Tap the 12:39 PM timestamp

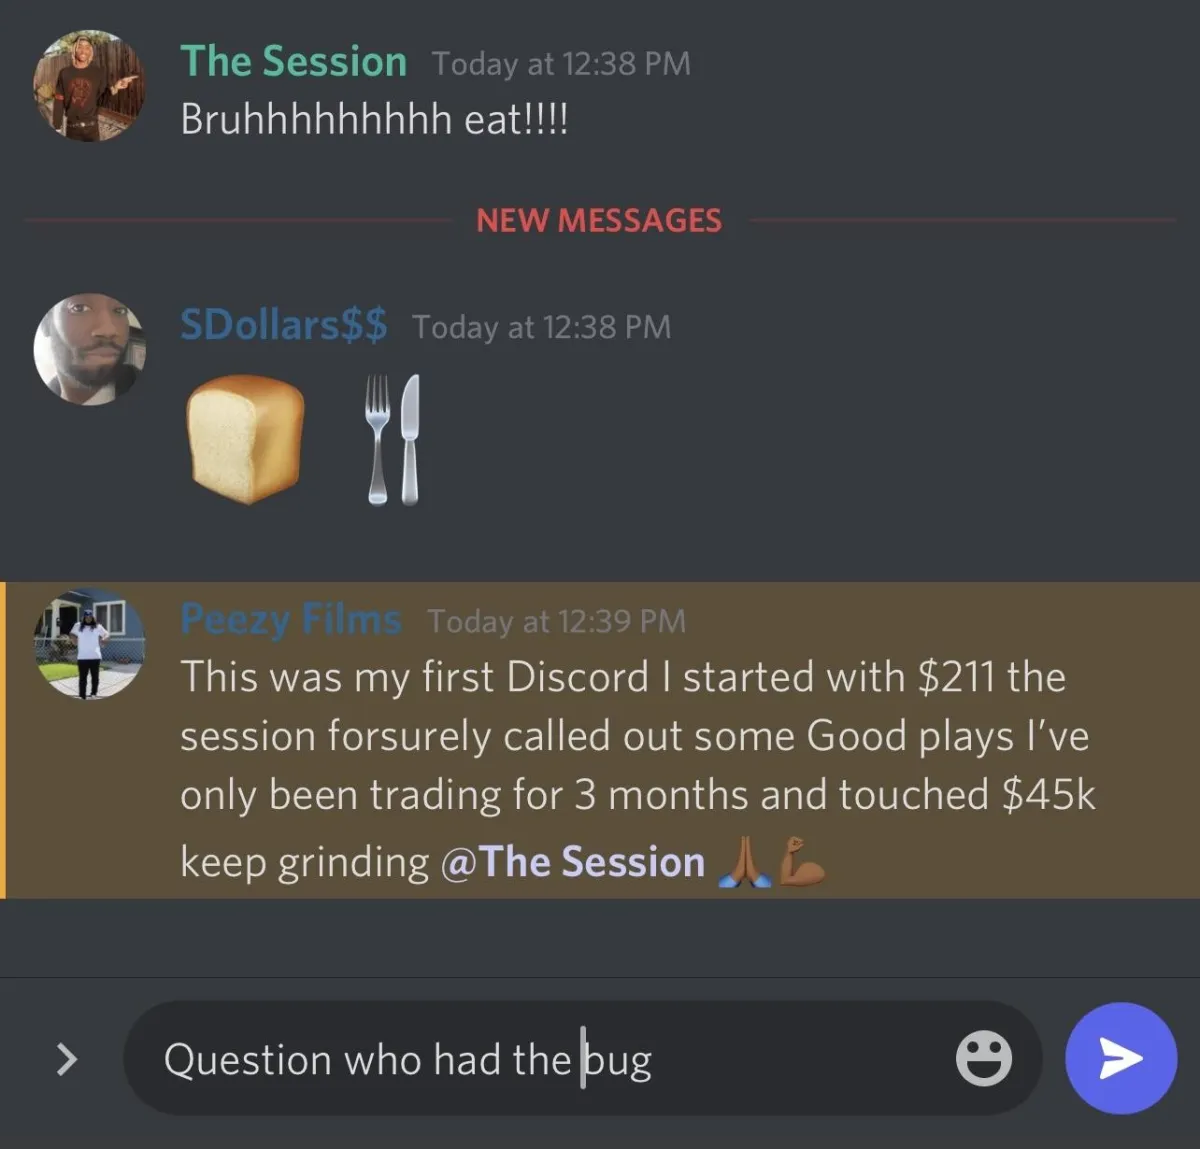(x=556, y=621)
